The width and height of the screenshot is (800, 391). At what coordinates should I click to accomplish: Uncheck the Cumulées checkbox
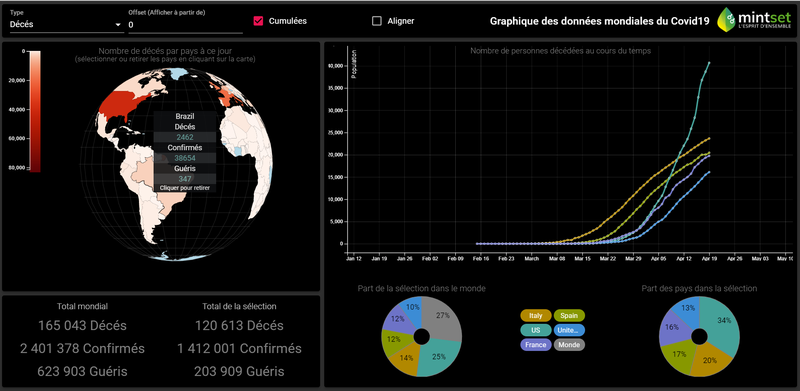point(258,21)
